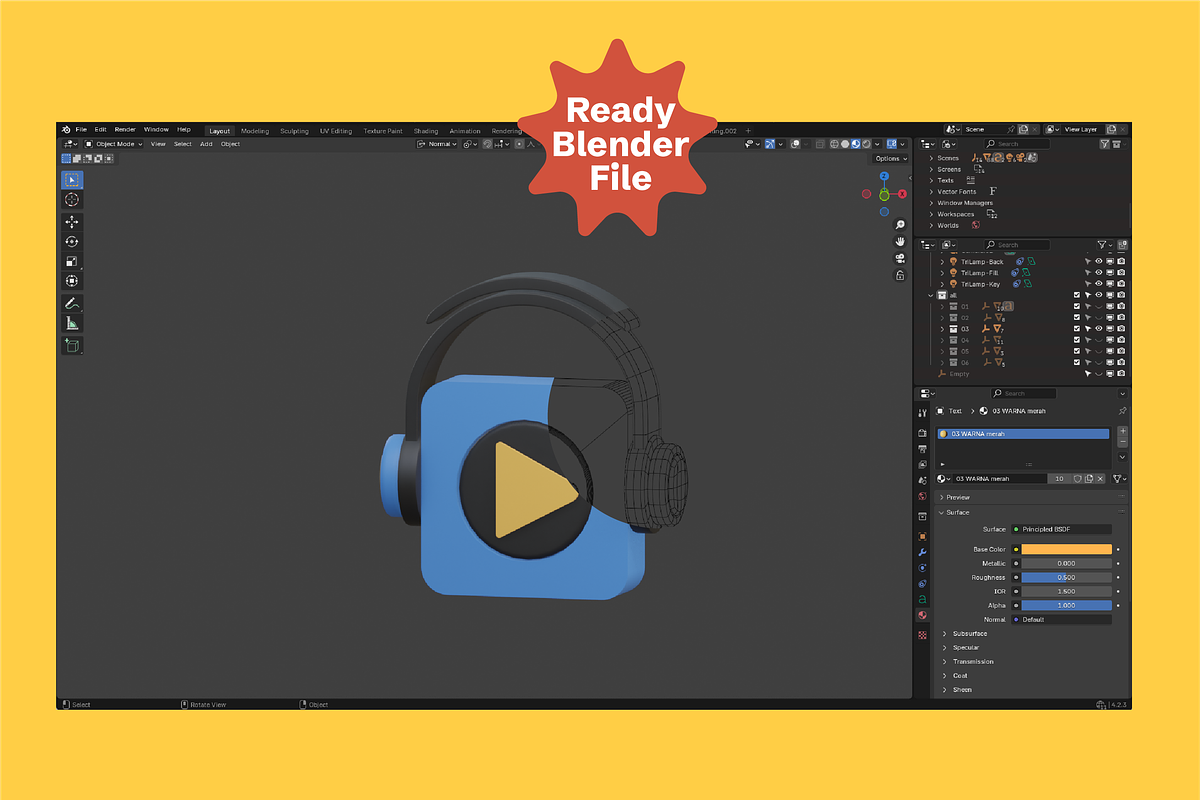Expand the Subsurface section

[x=945, y=633]
